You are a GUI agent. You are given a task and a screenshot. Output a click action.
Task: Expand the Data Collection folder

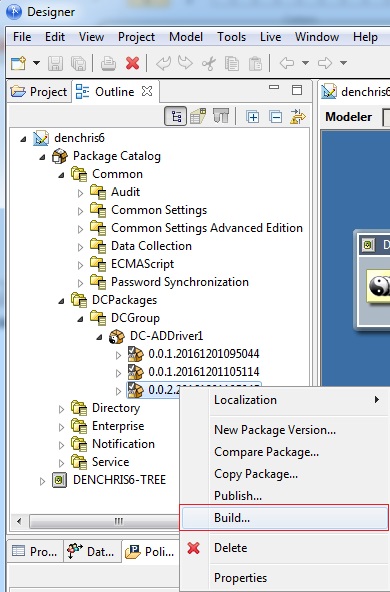(80, 247)
